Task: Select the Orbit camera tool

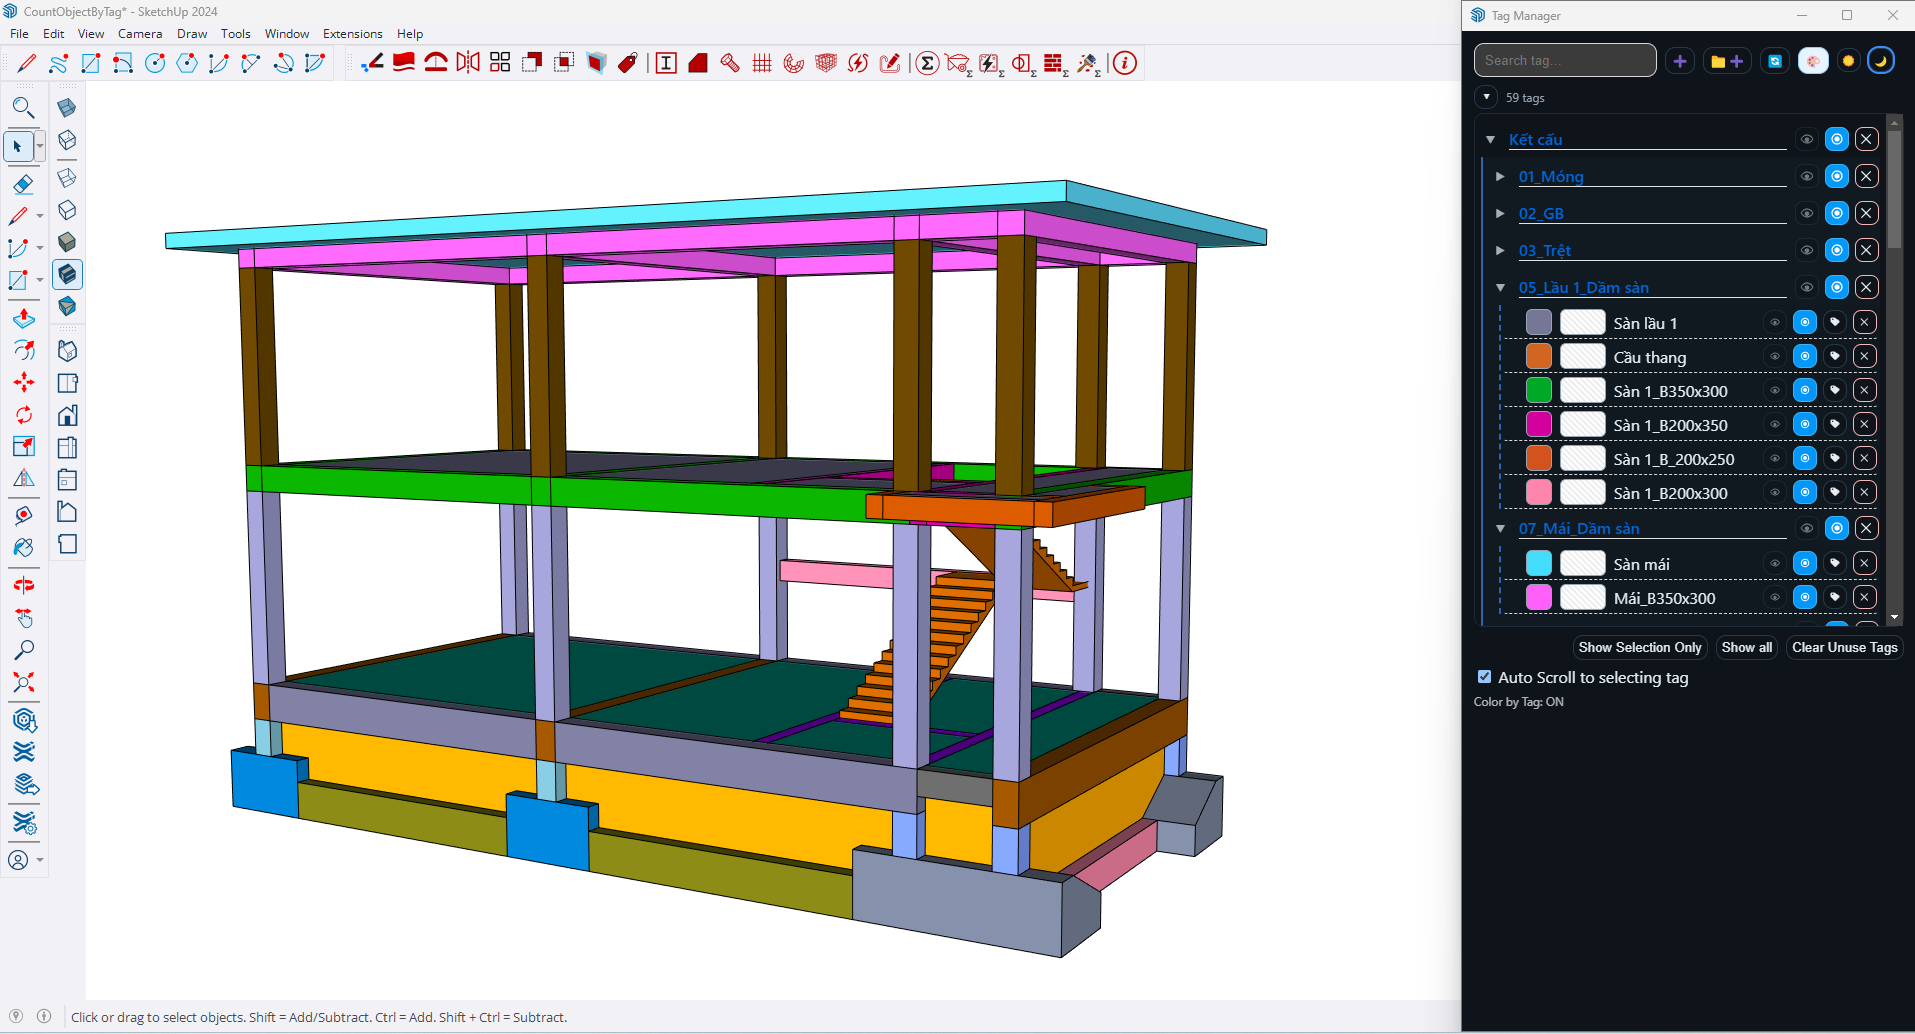Action: click(24, 585)
